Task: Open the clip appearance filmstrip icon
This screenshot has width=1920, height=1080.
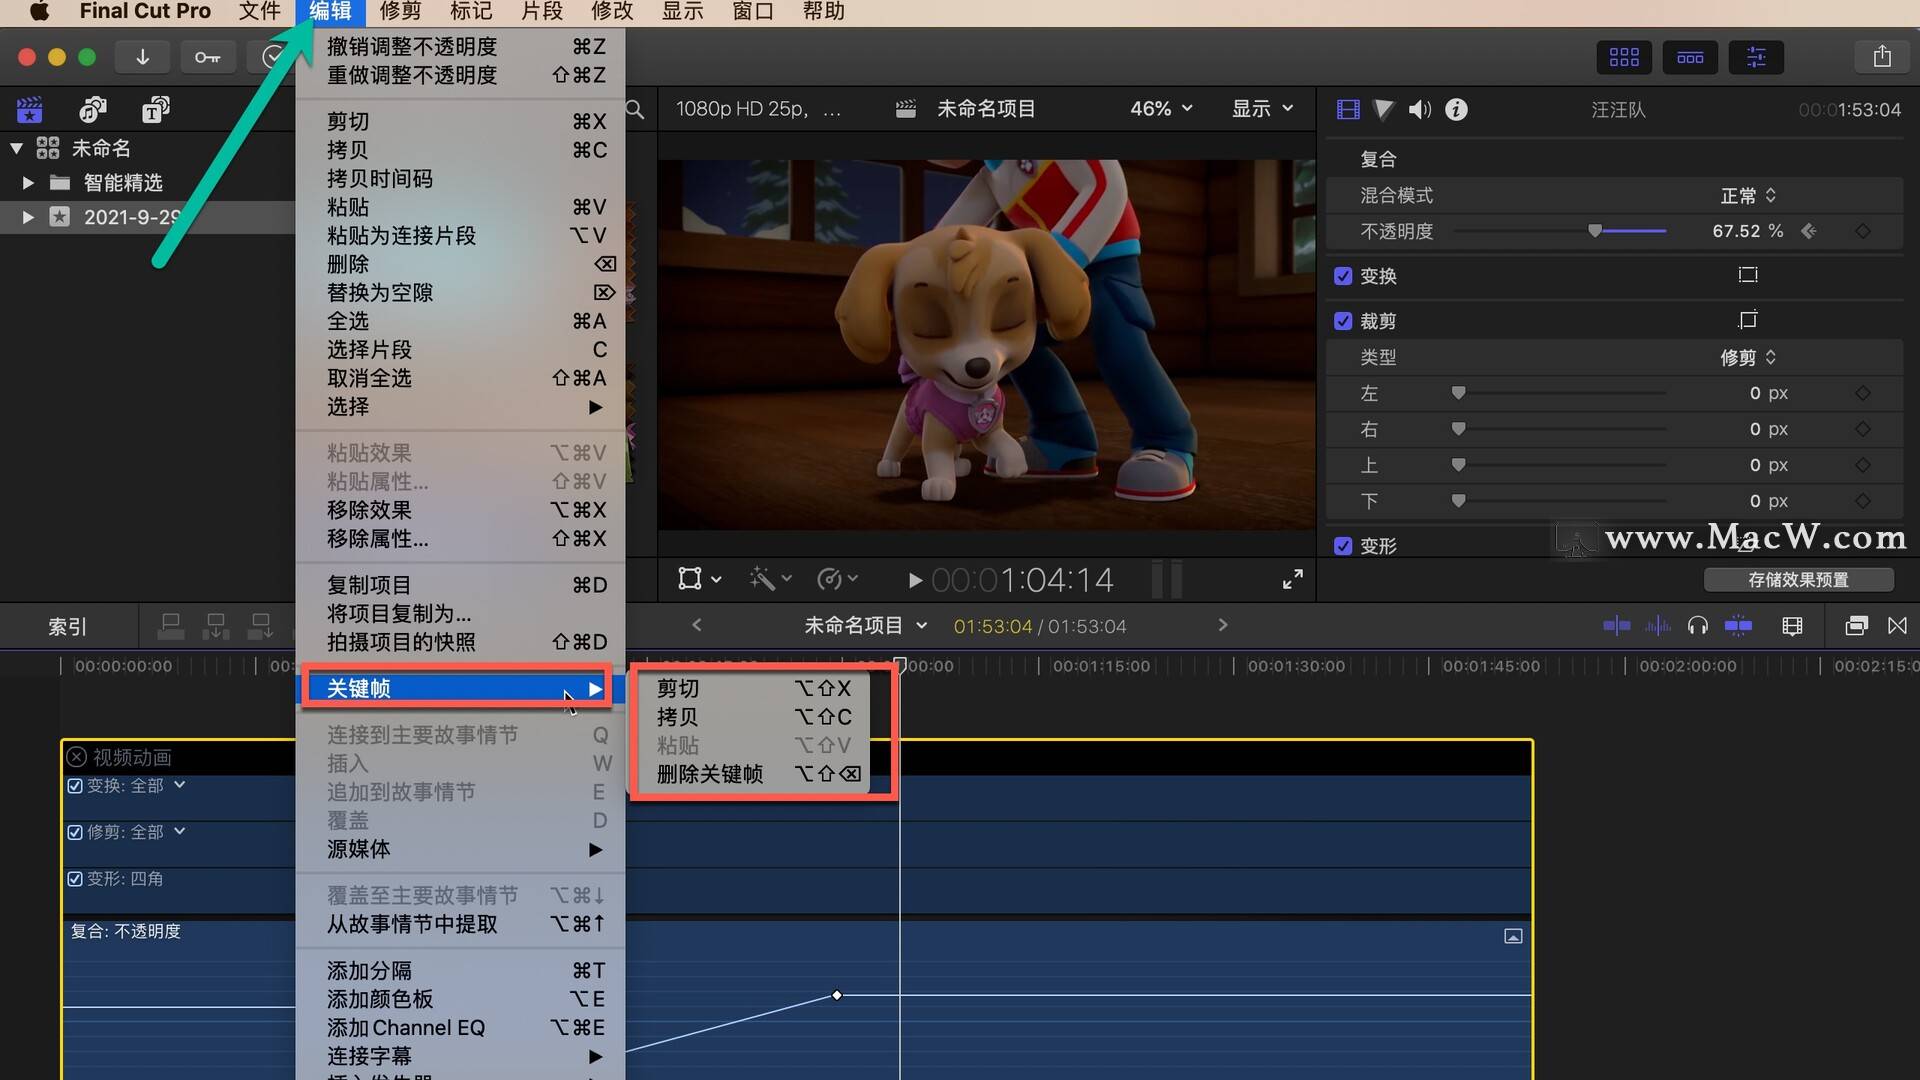Action: pyautogui.click(x=1792, y=626)
